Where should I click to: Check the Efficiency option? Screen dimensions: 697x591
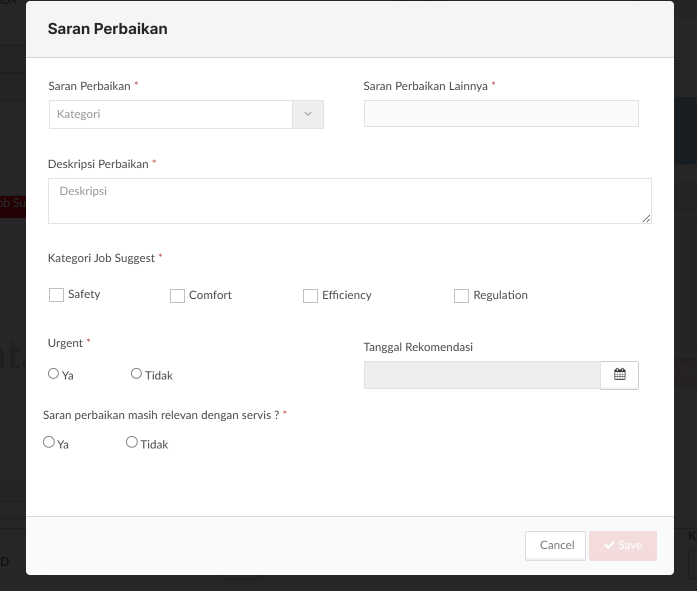click(310, 296)
